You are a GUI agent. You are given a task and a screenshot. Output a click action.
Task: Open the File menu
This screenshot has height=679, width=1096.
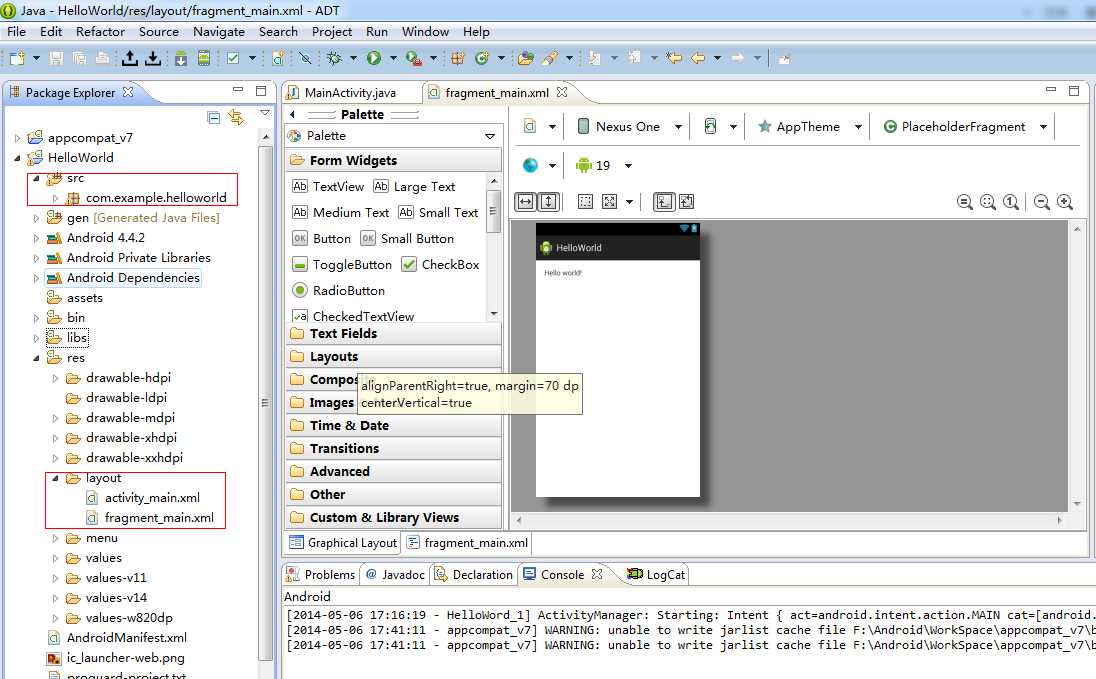pyautogui.click(x=16, y=31)
